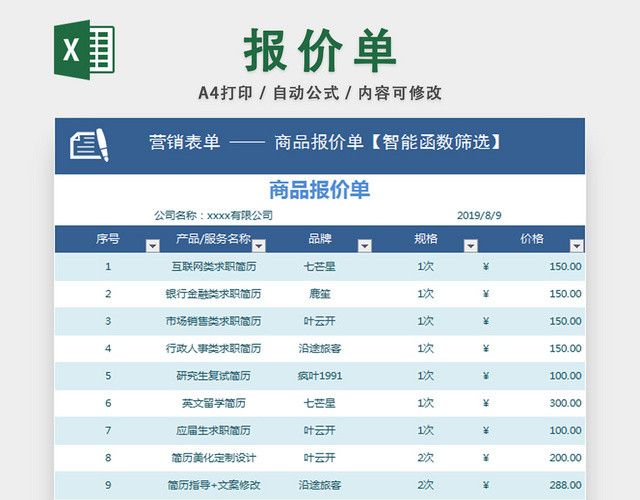The width and height of the screenshot is (640, 500).
Task: Select price 200.00 in row 8
Action: pos(565,458)
